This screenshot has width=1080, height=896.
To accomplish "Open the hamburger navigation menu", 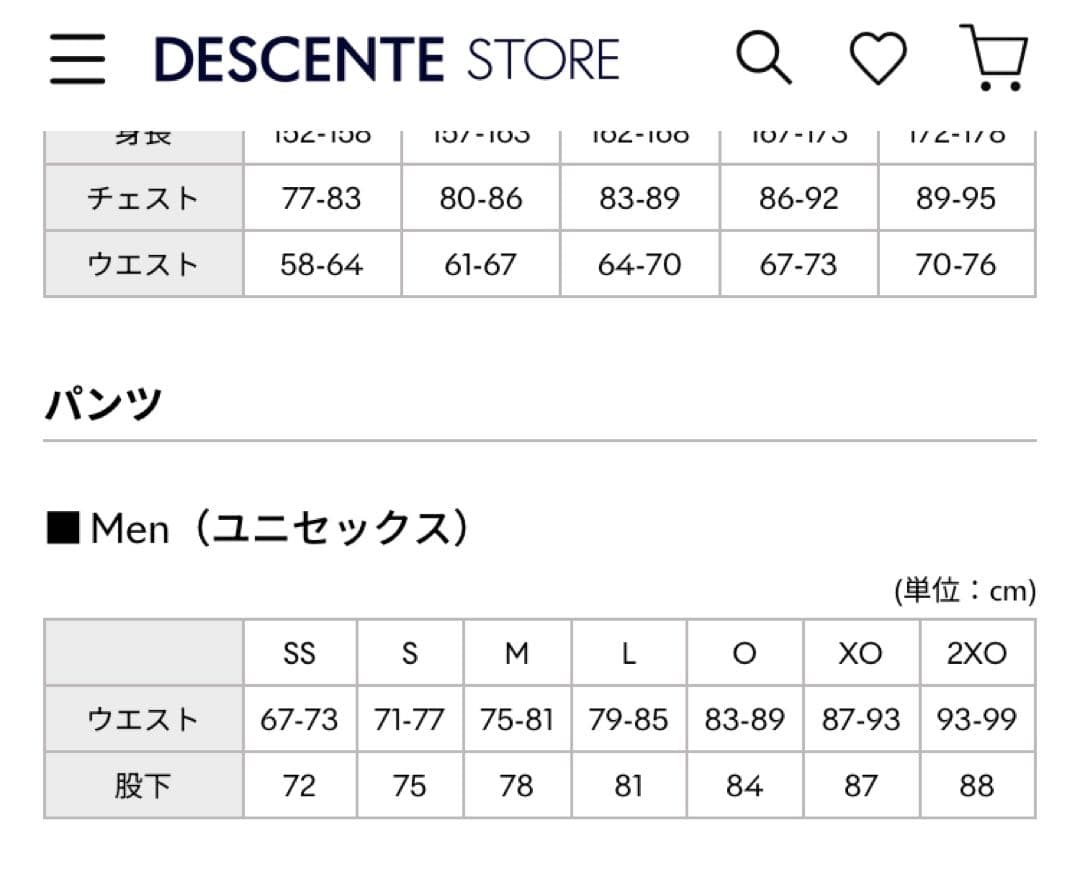I will (x=77, y=58).
